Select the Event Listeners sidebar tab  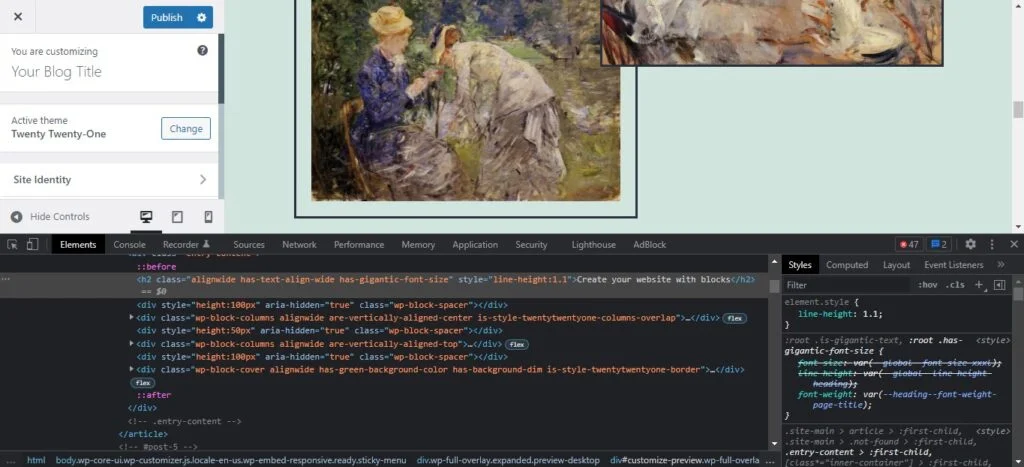[953, 265]
